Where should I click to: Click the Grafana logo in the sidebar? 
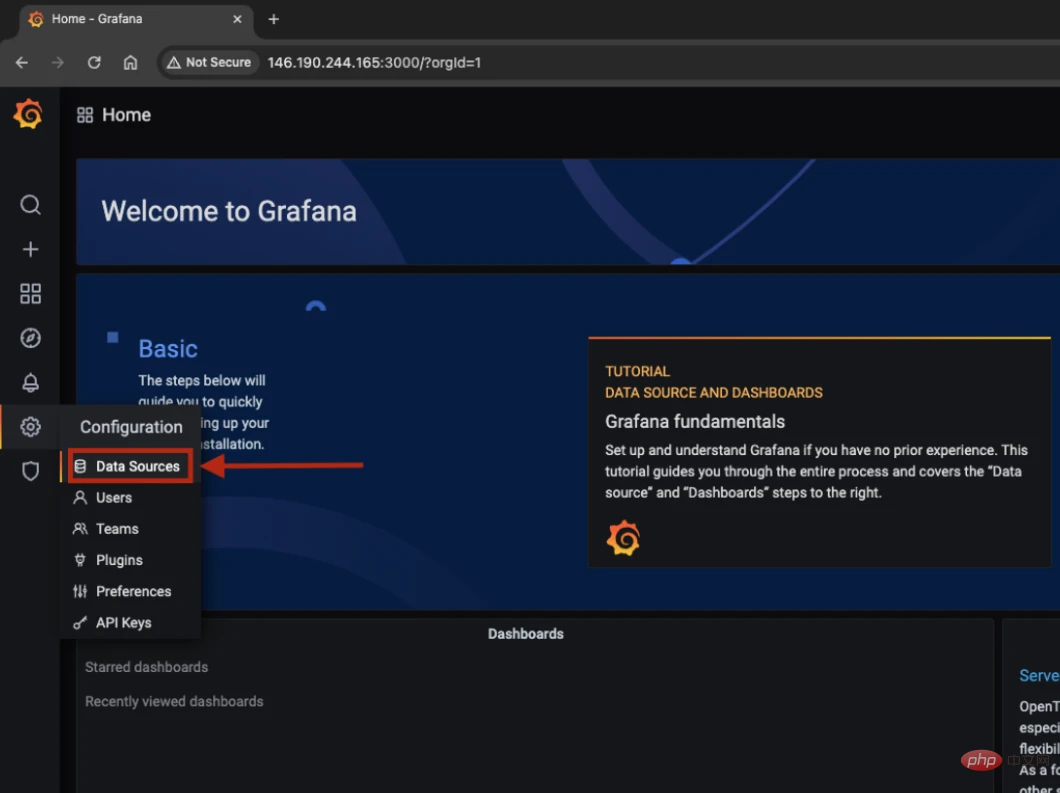pos(28,114)
